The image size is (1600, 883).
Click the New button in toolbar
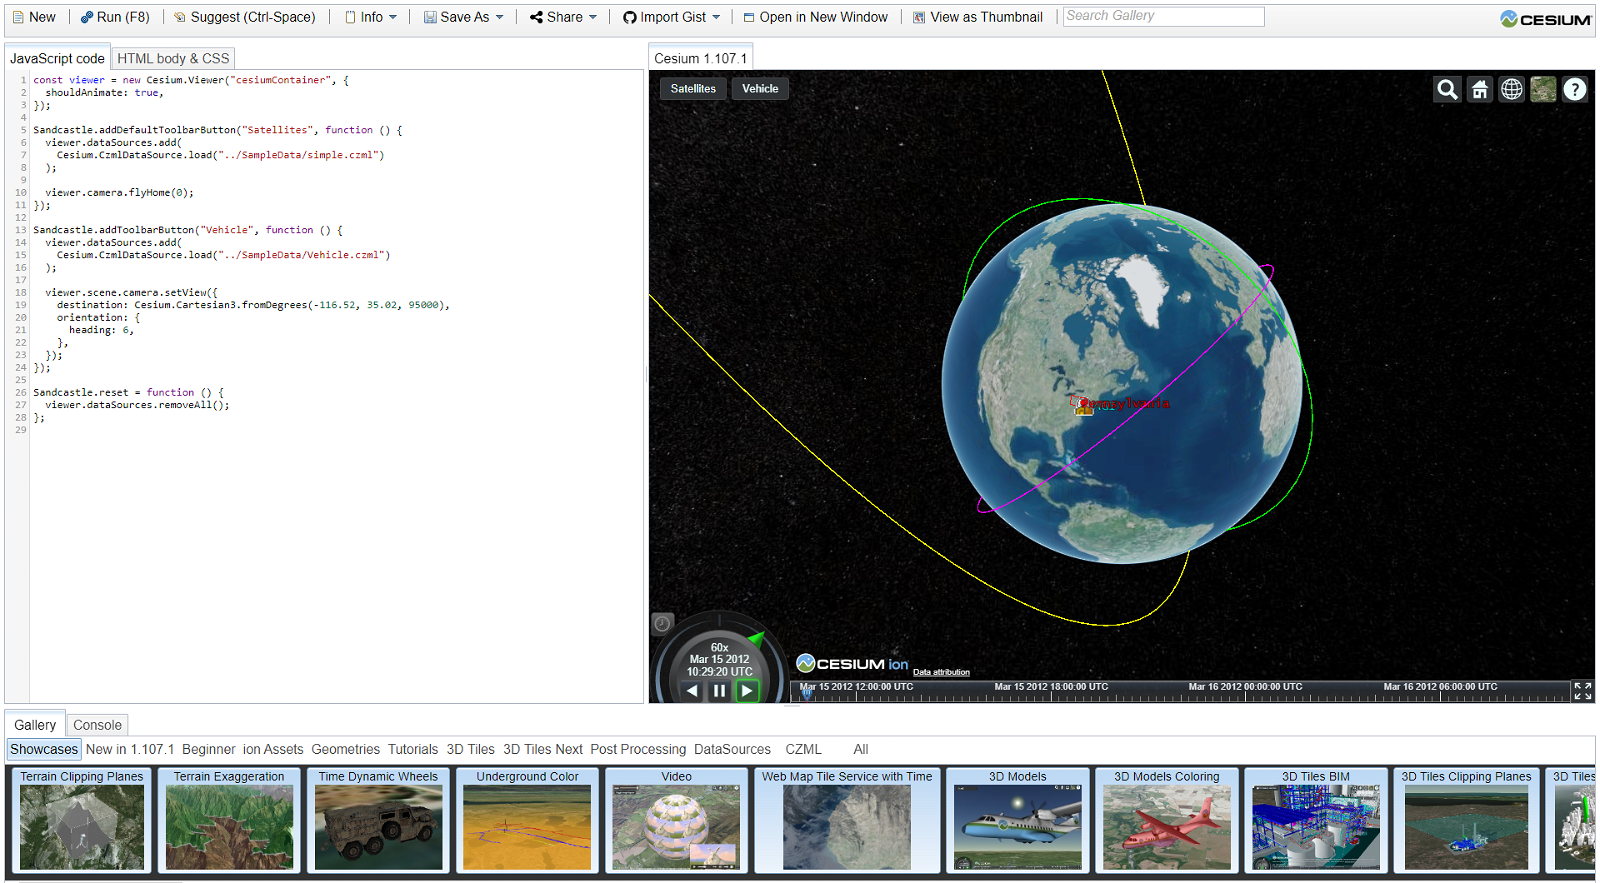[x=34, y=17]
